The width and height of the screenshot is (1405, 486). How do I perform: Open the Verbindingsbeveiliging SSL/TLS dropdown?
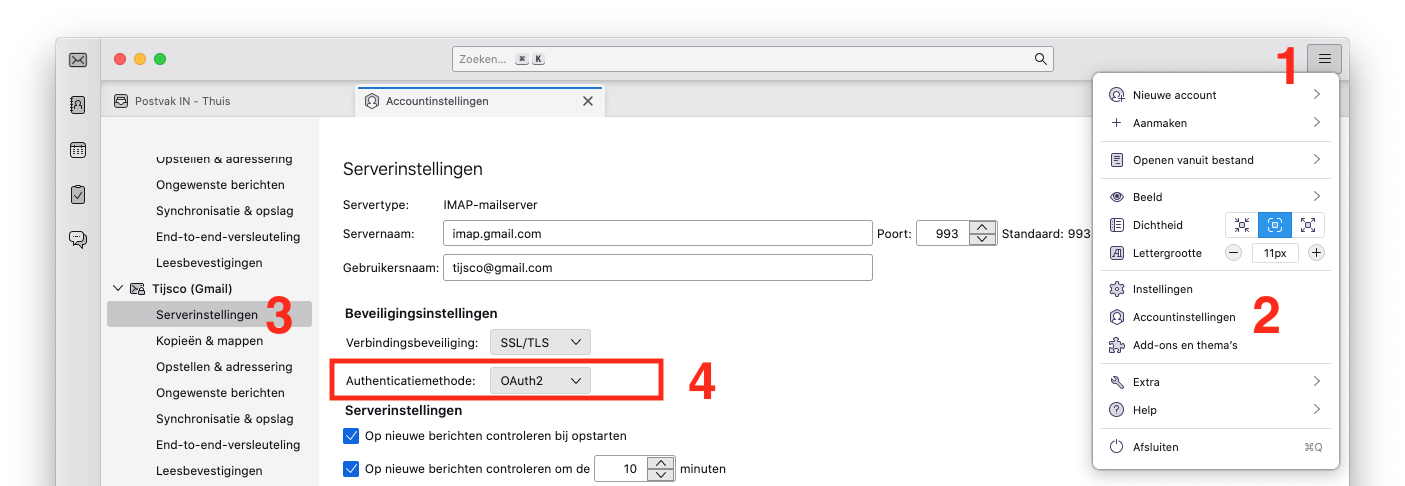click(540, 342)
